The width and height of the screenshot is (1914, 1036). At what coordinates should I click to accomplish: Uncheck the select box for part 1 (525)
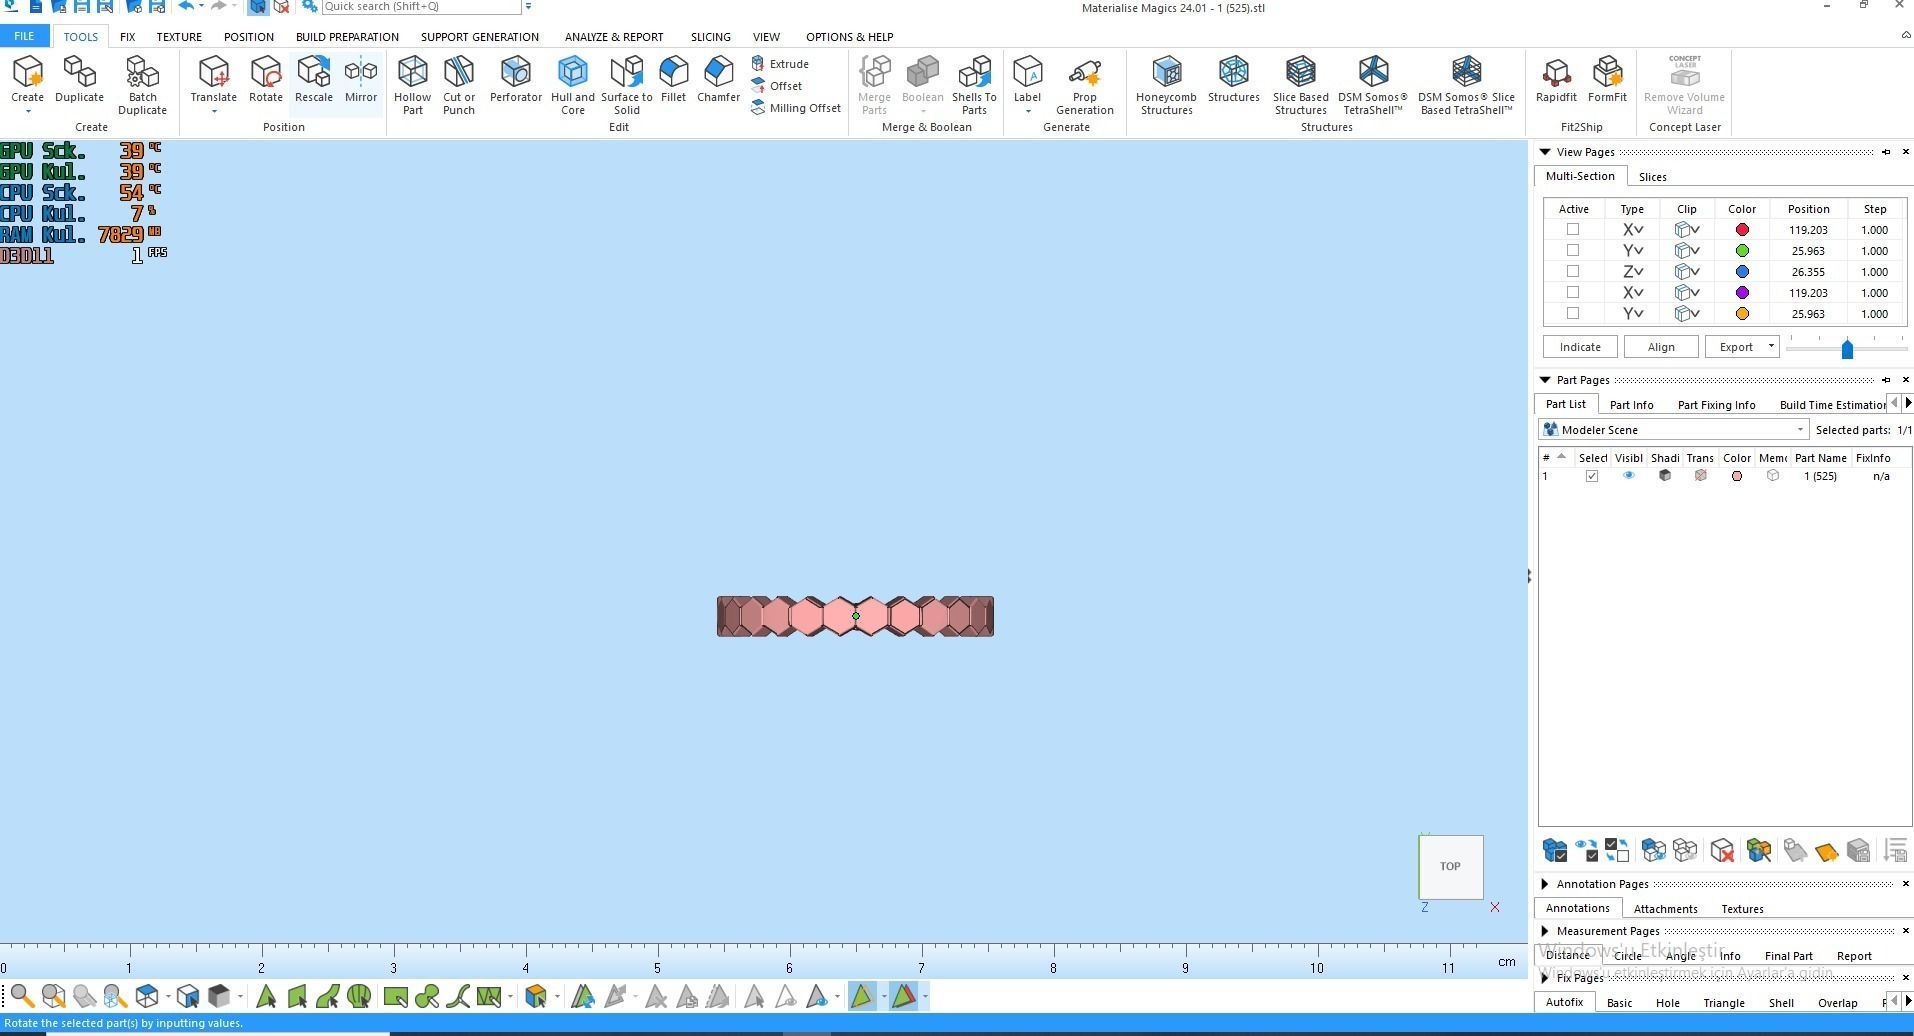pyautogui.click(x=1592, y=476)
